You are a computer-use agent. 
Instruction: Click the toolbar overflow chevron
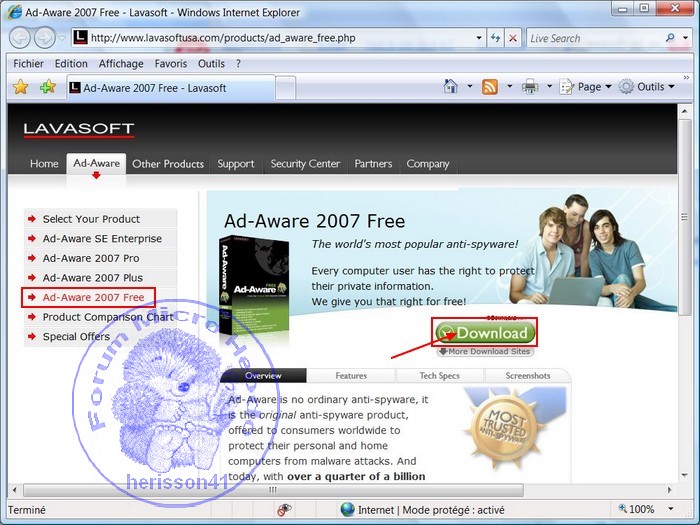point(686,78)
